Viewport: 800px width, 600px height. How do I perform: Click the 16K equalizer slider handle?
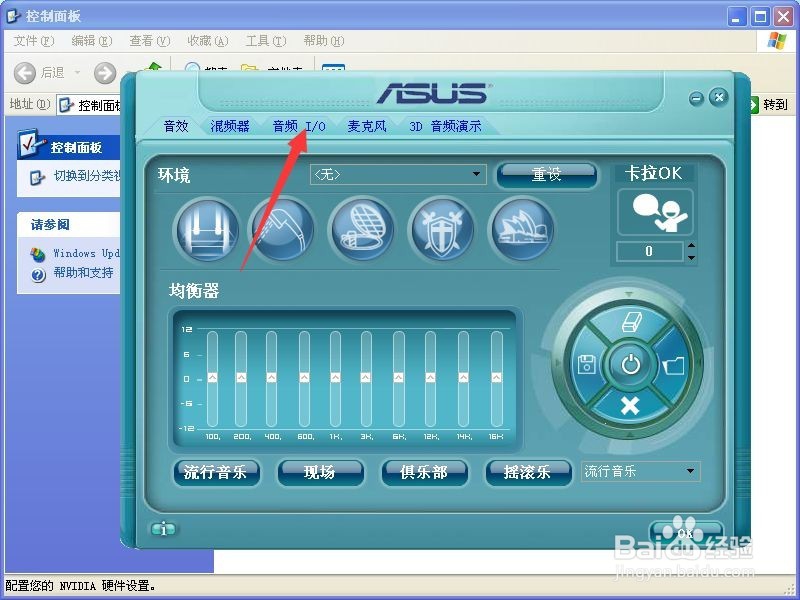pyautogui.click(x=496, y=377)
